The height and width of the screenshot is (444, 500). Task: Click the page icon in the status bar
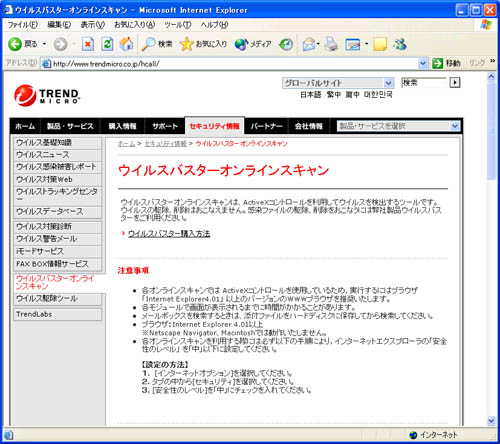[x=8, y=435]
